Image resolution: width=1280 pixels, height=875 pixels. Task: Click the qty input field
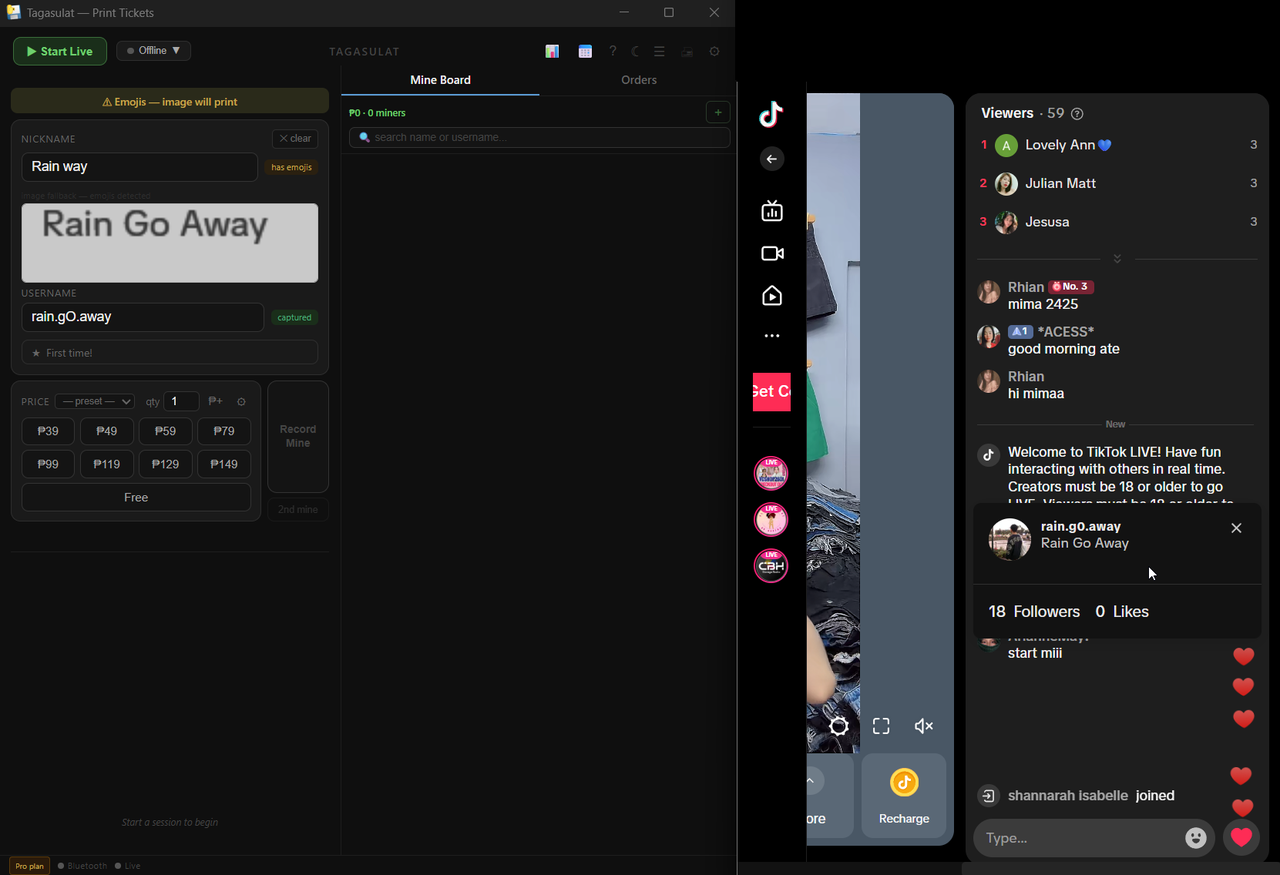pyautogui.click(x=181, y=401)
